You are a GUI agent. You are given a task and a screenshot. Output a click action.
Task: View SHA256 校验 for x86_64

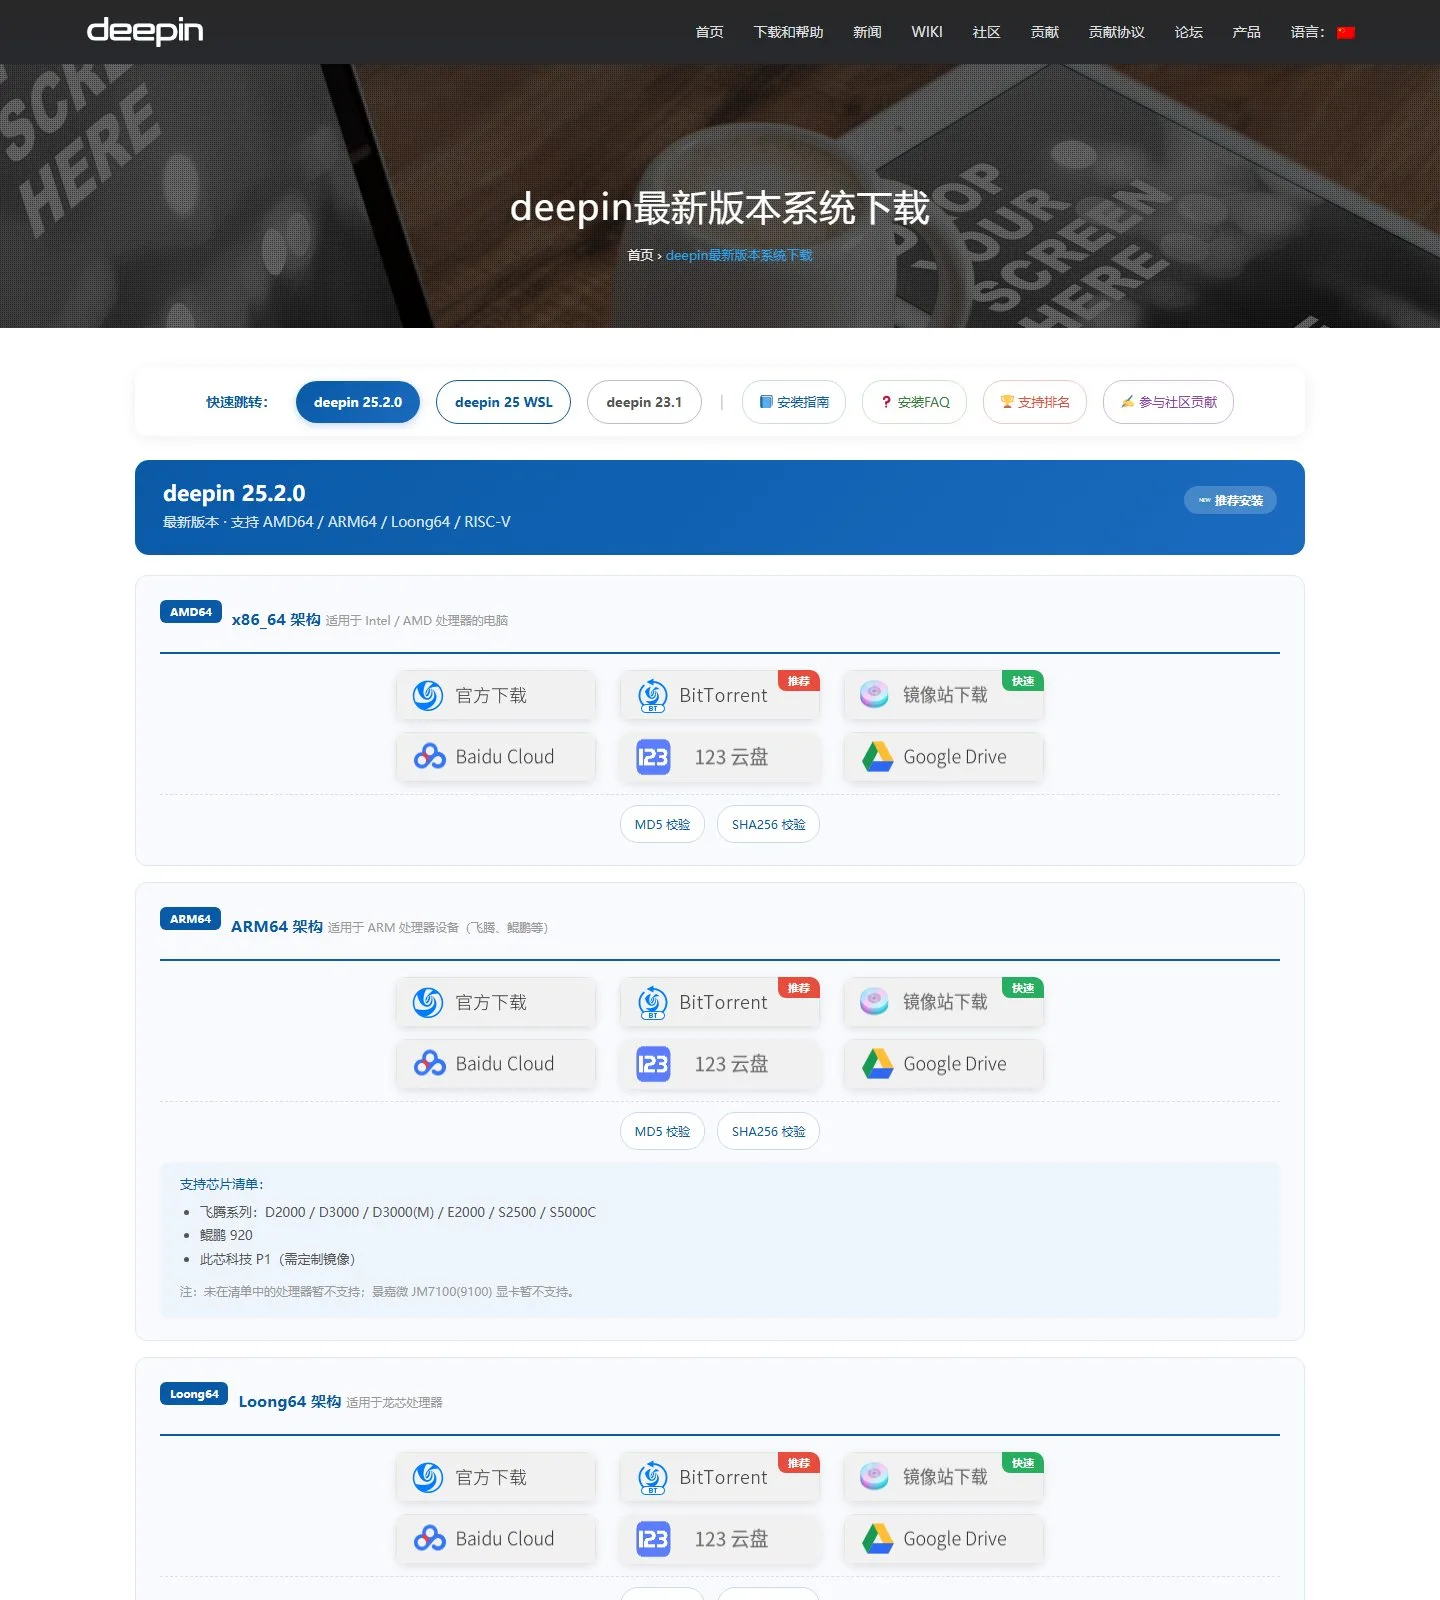[x=768, y=824]
